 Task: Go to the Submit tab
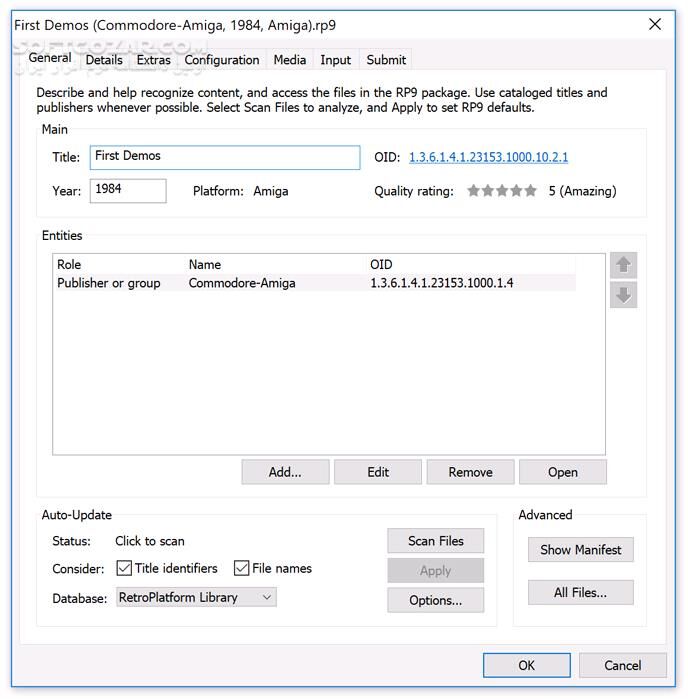tap(386, 60)
